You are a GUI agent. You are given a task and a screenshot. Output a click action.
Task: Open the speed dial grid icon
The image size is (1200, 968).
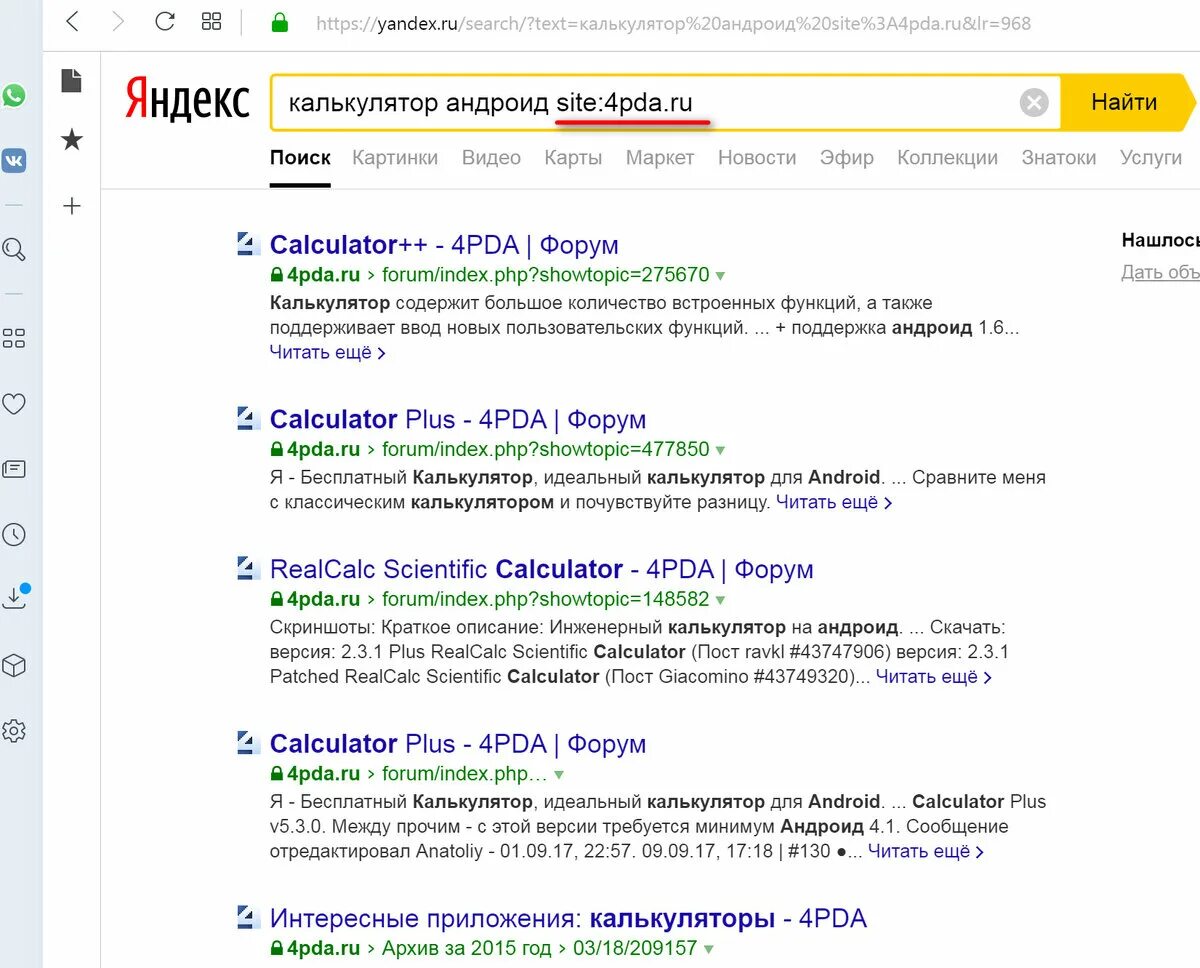click(x=211, y=22)
